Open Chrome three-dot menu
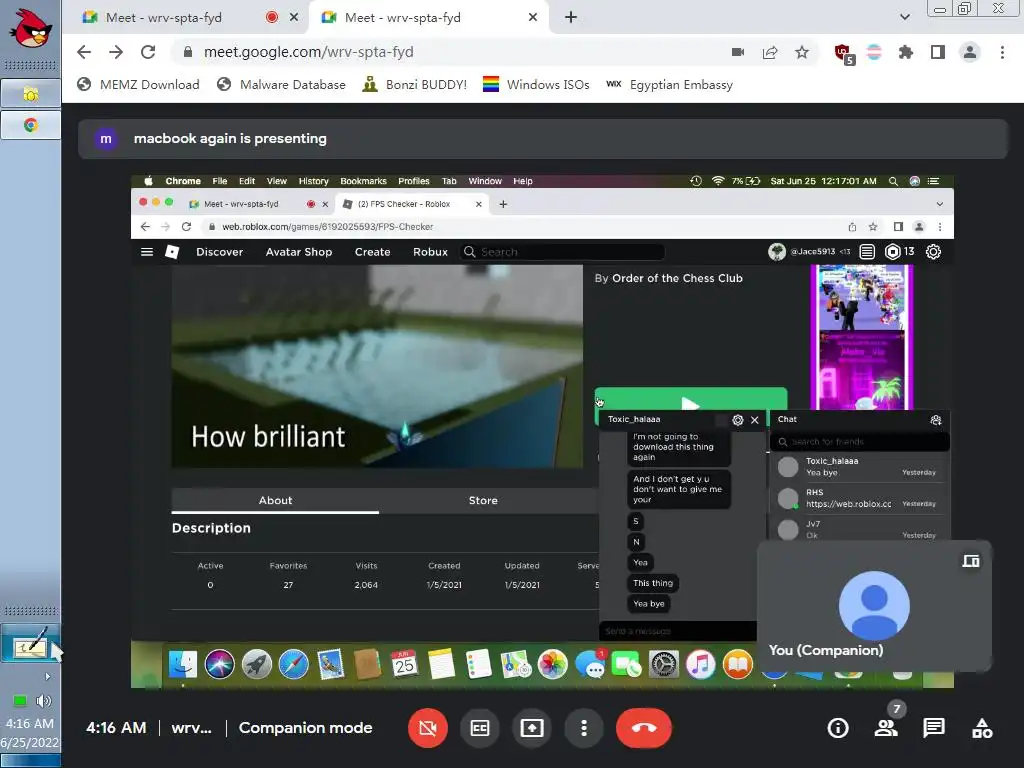1024x768 pixels. pos(1002,52)
